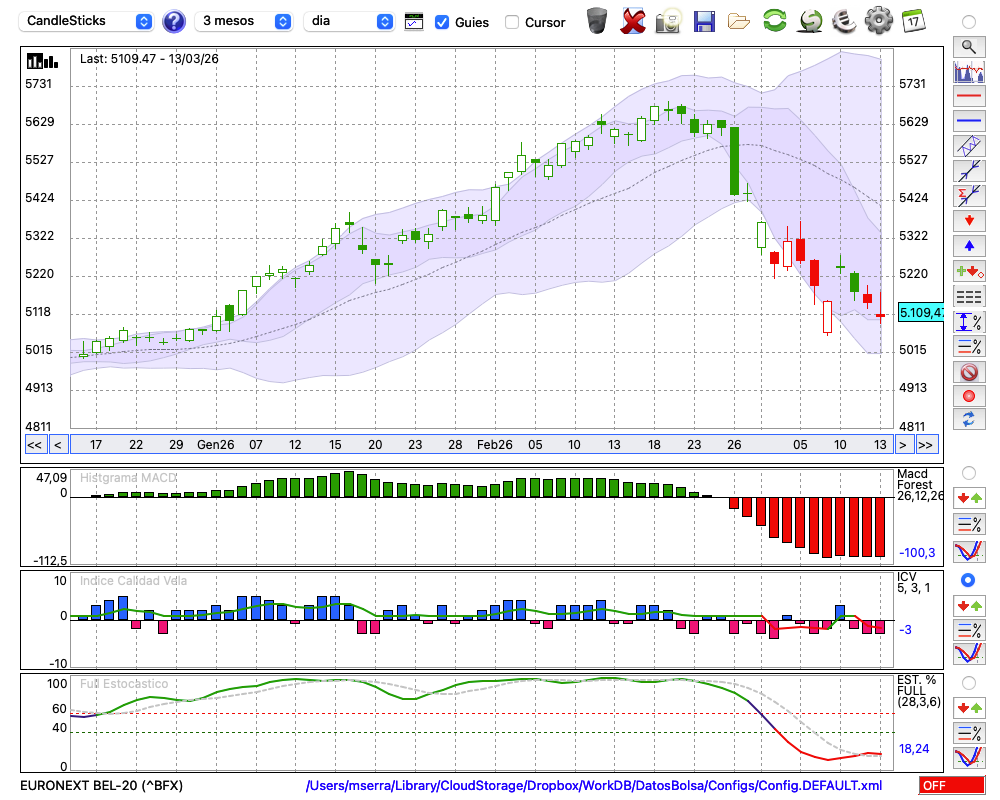Click the trash can icon

click(597, 21)
